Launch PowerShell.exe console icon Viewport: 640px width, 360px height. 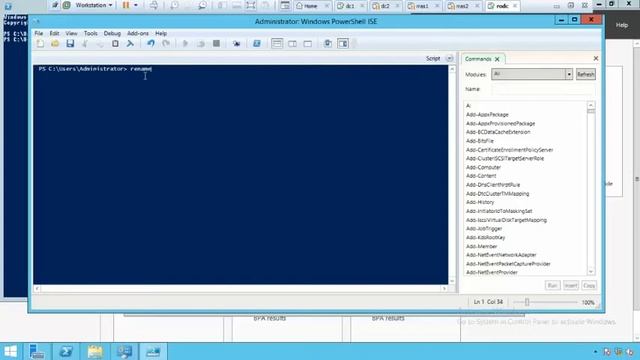pos(257,44)
